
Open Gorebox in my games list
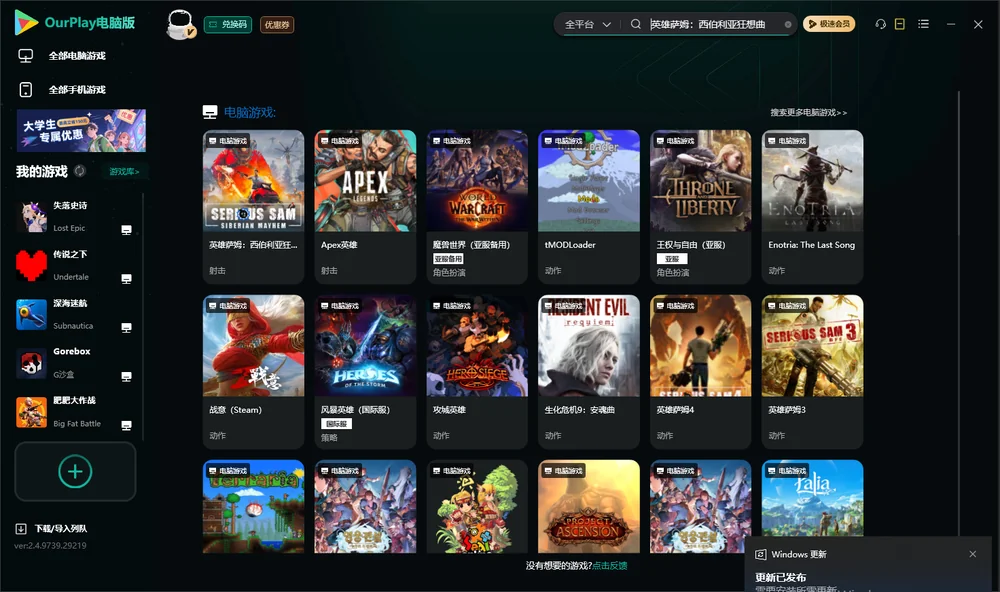pyautogui.click(x=73, y=363)
